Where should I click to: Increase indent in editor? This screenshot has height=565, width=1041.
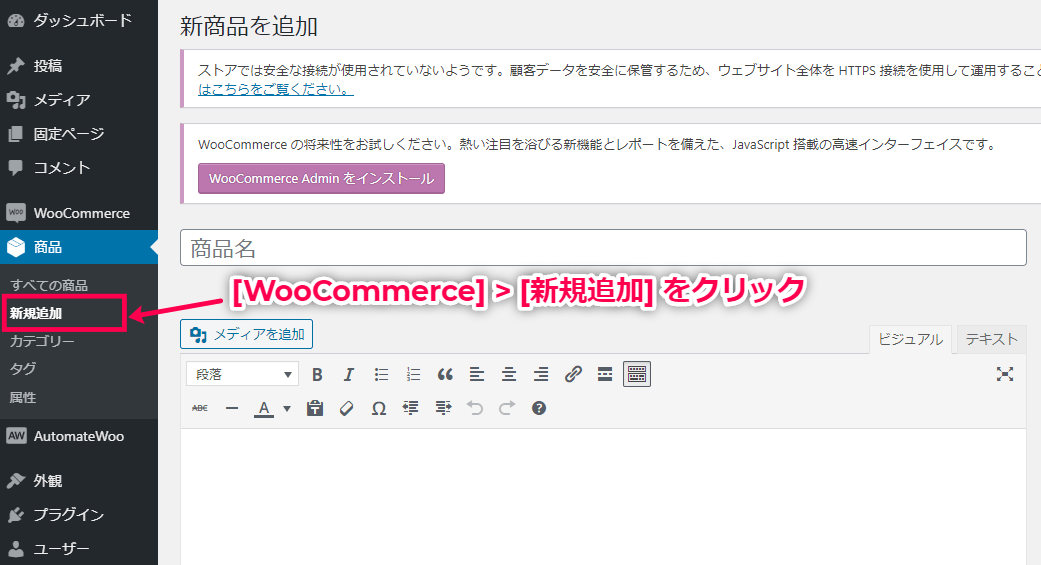(443, 408)
